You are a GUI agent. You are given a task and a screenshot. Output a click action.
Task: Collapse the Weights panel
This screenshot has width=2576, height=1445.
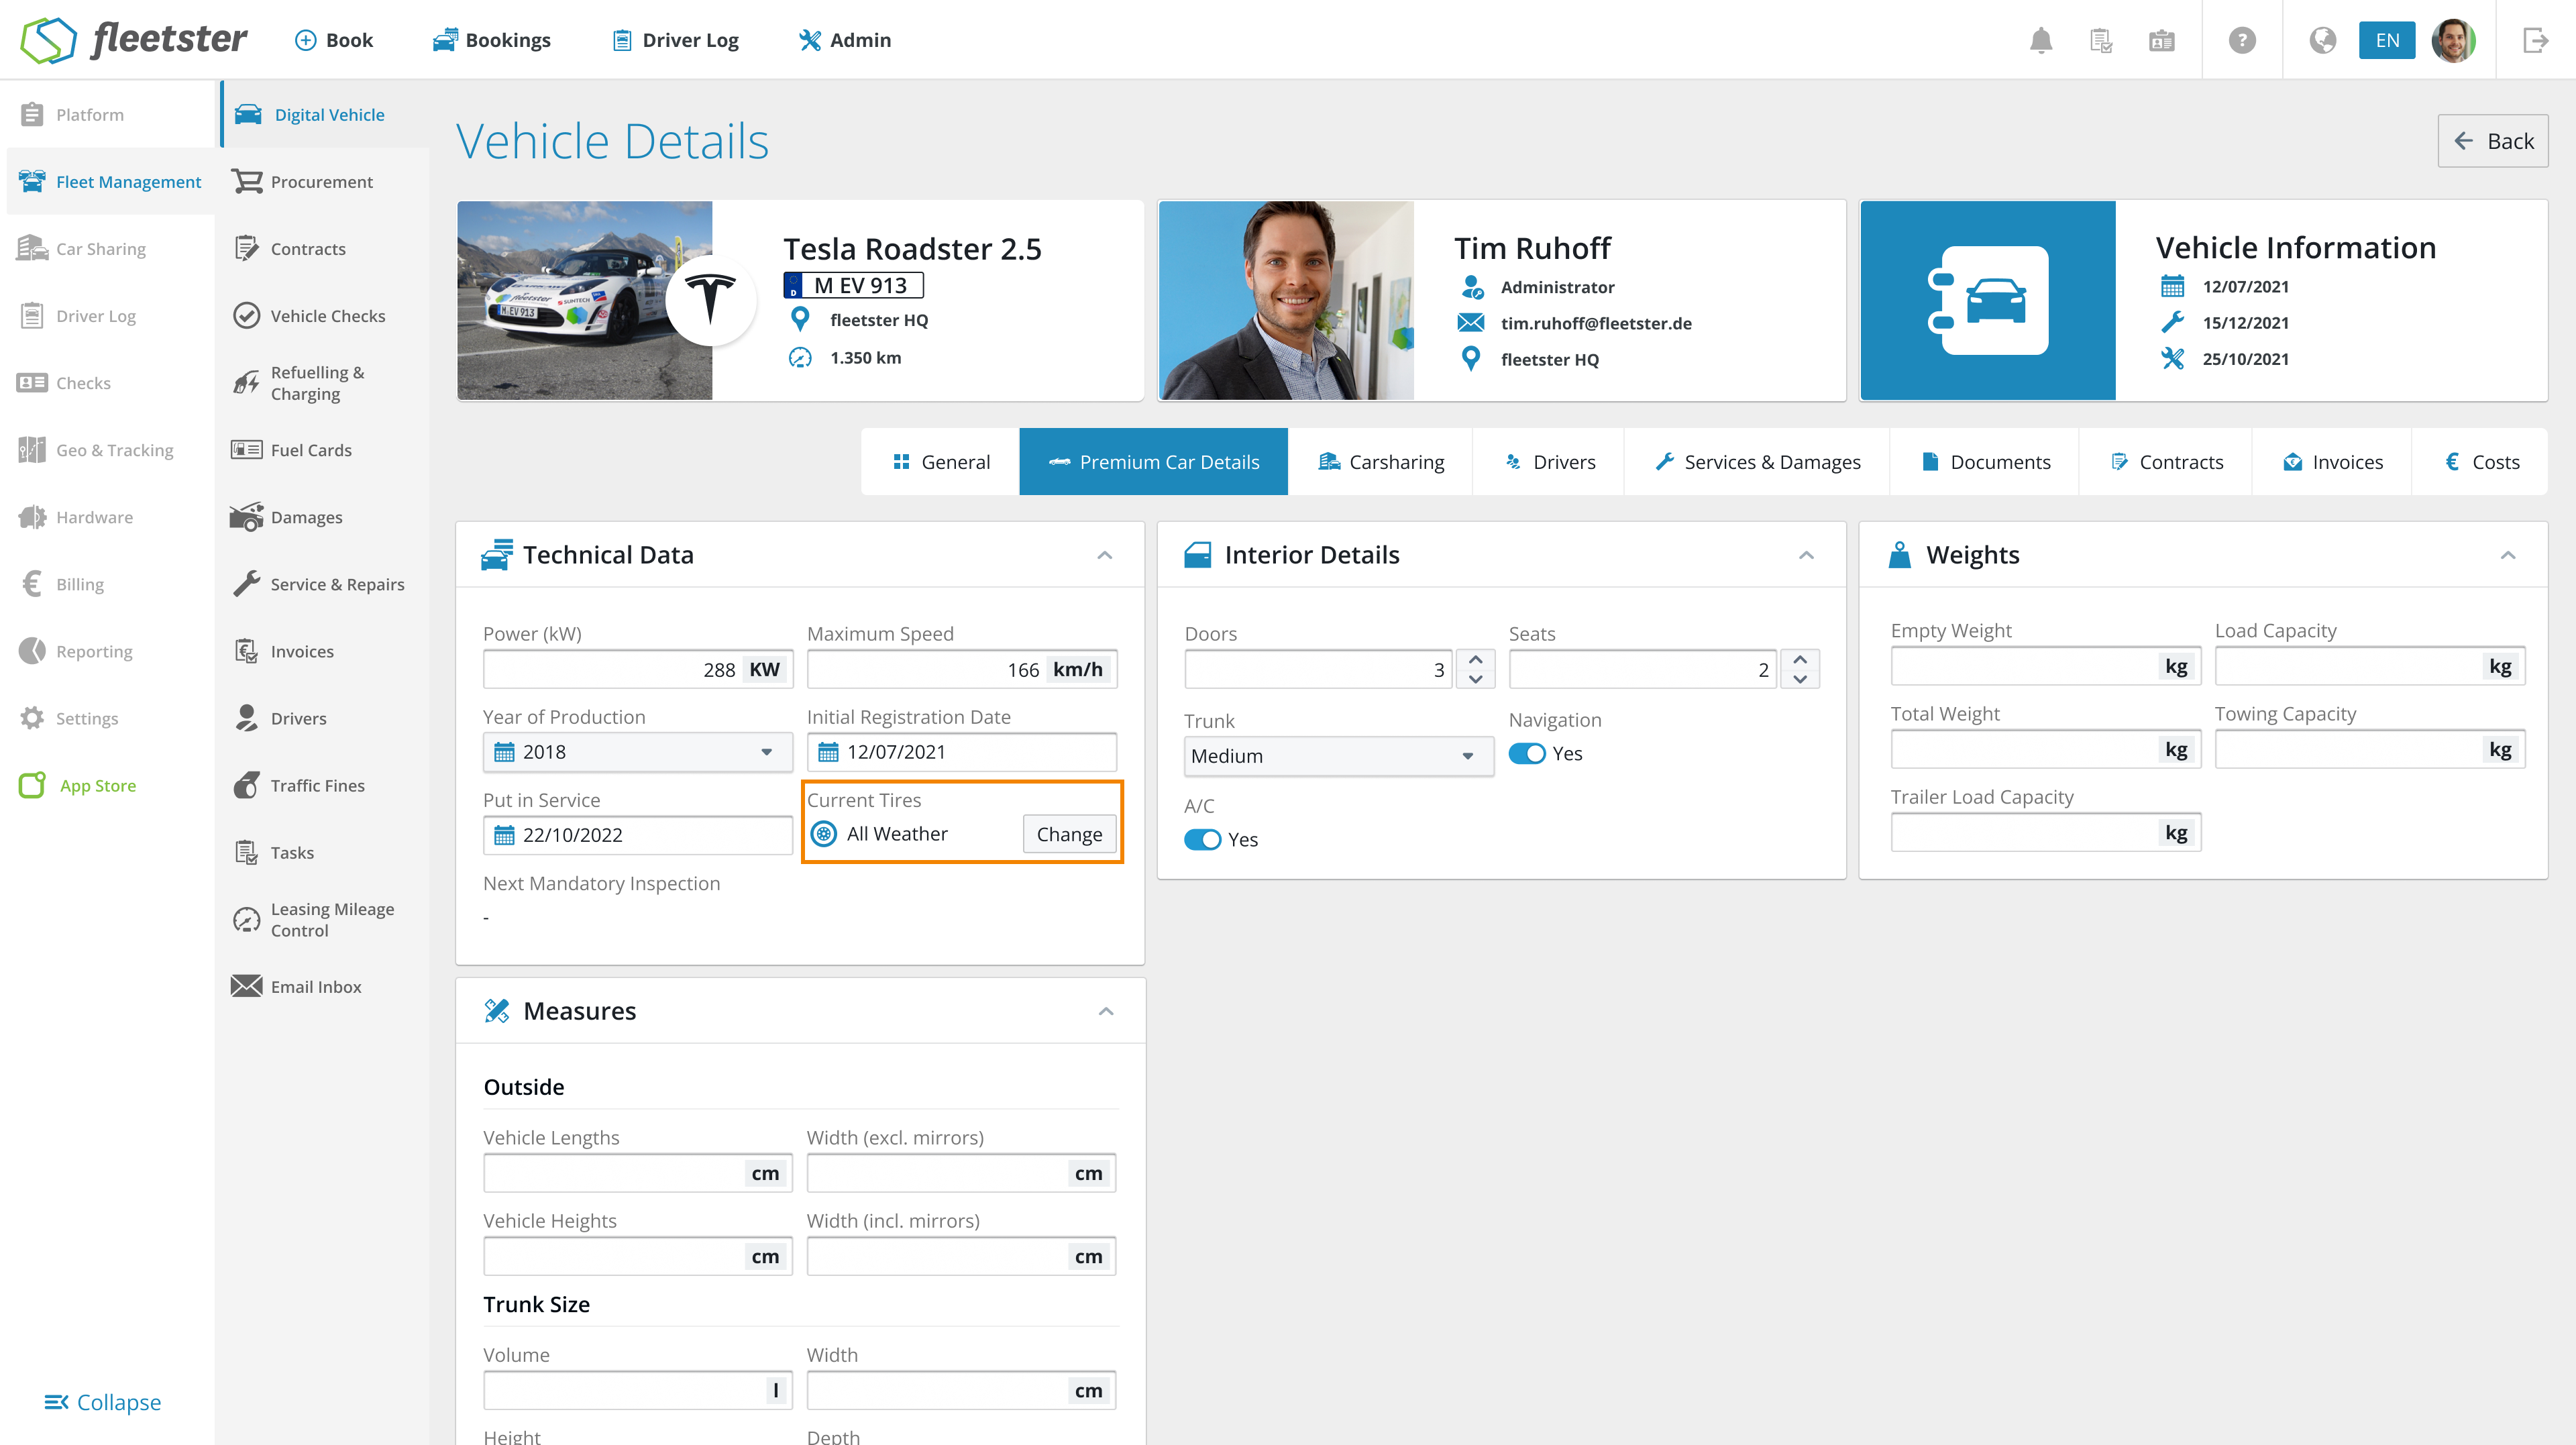[2508, 555]
